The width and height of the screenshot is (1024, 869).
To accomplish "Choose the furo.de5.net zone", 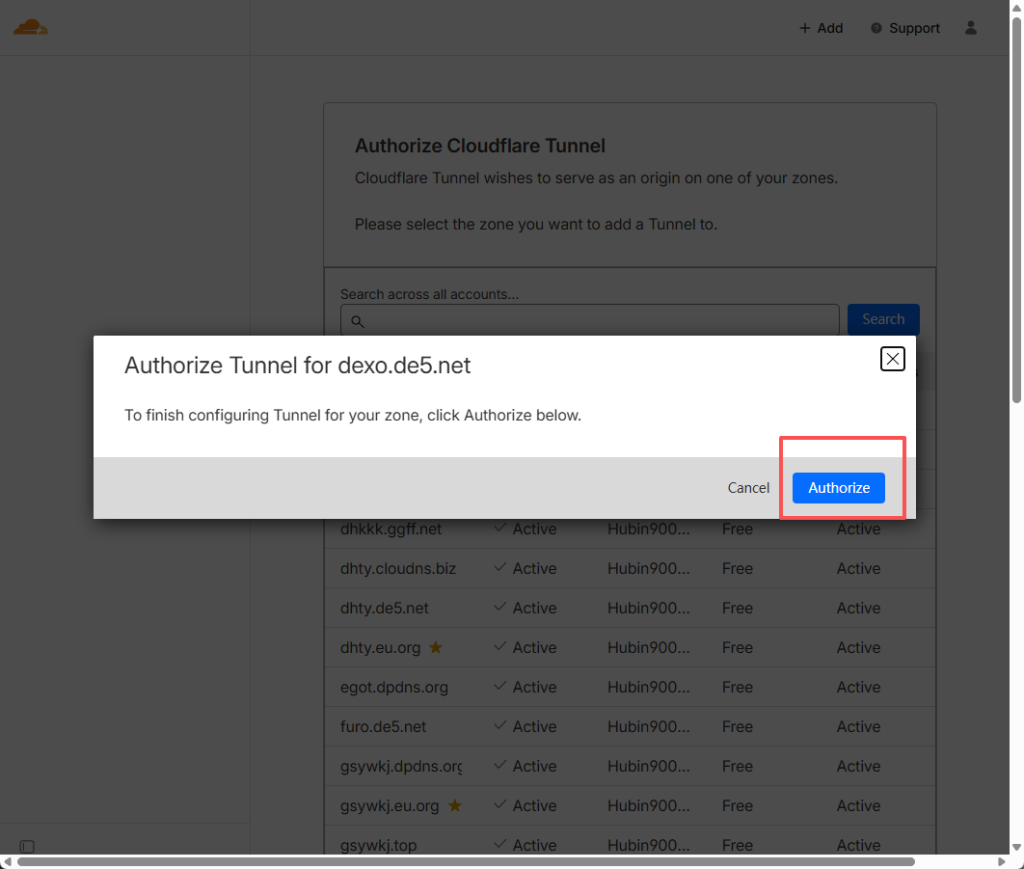I will click(x=383, y=727).
